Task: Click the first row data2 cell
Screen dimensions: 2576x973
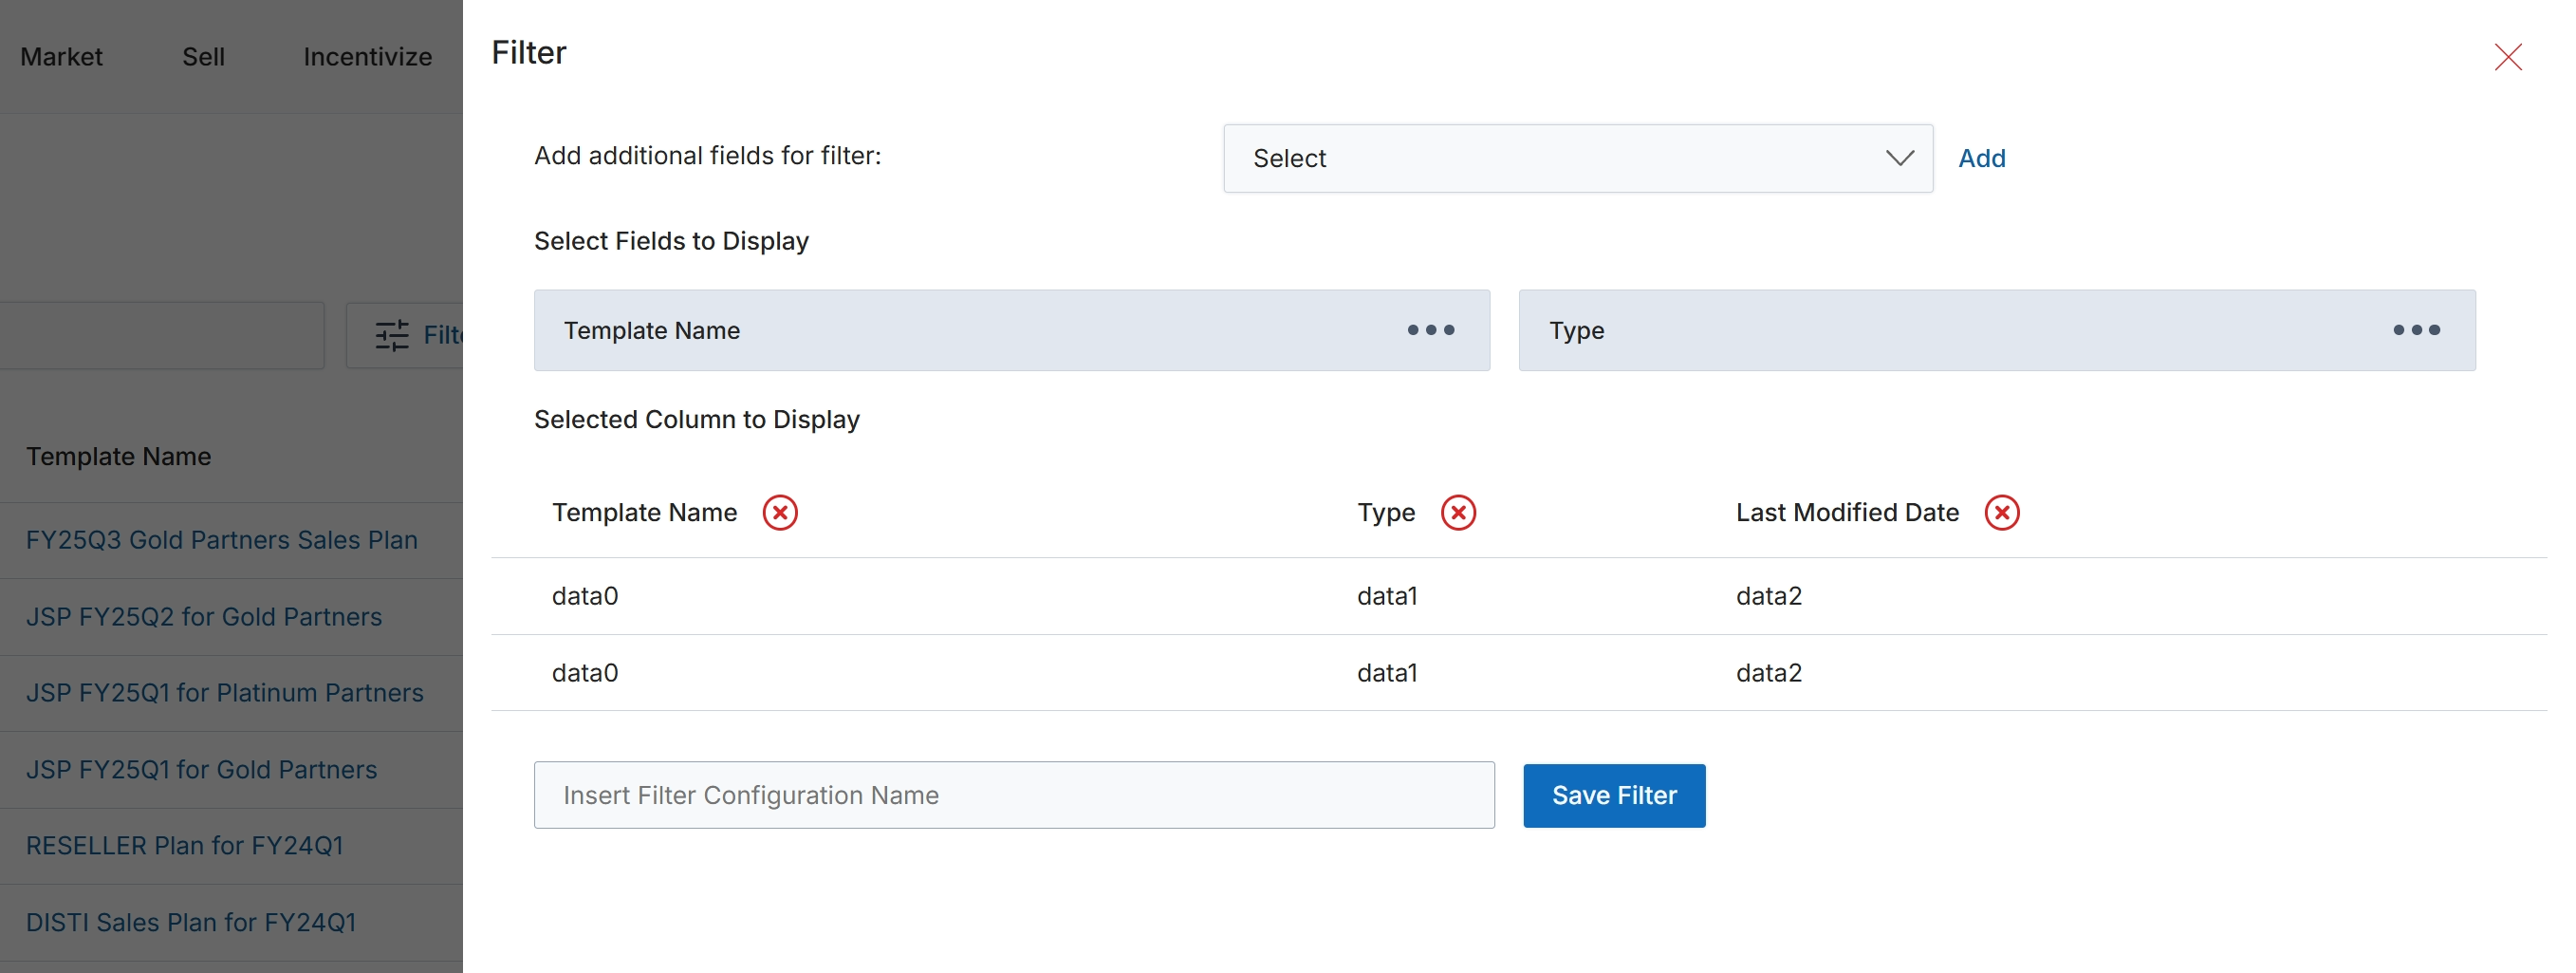Action: point(1768,596)
